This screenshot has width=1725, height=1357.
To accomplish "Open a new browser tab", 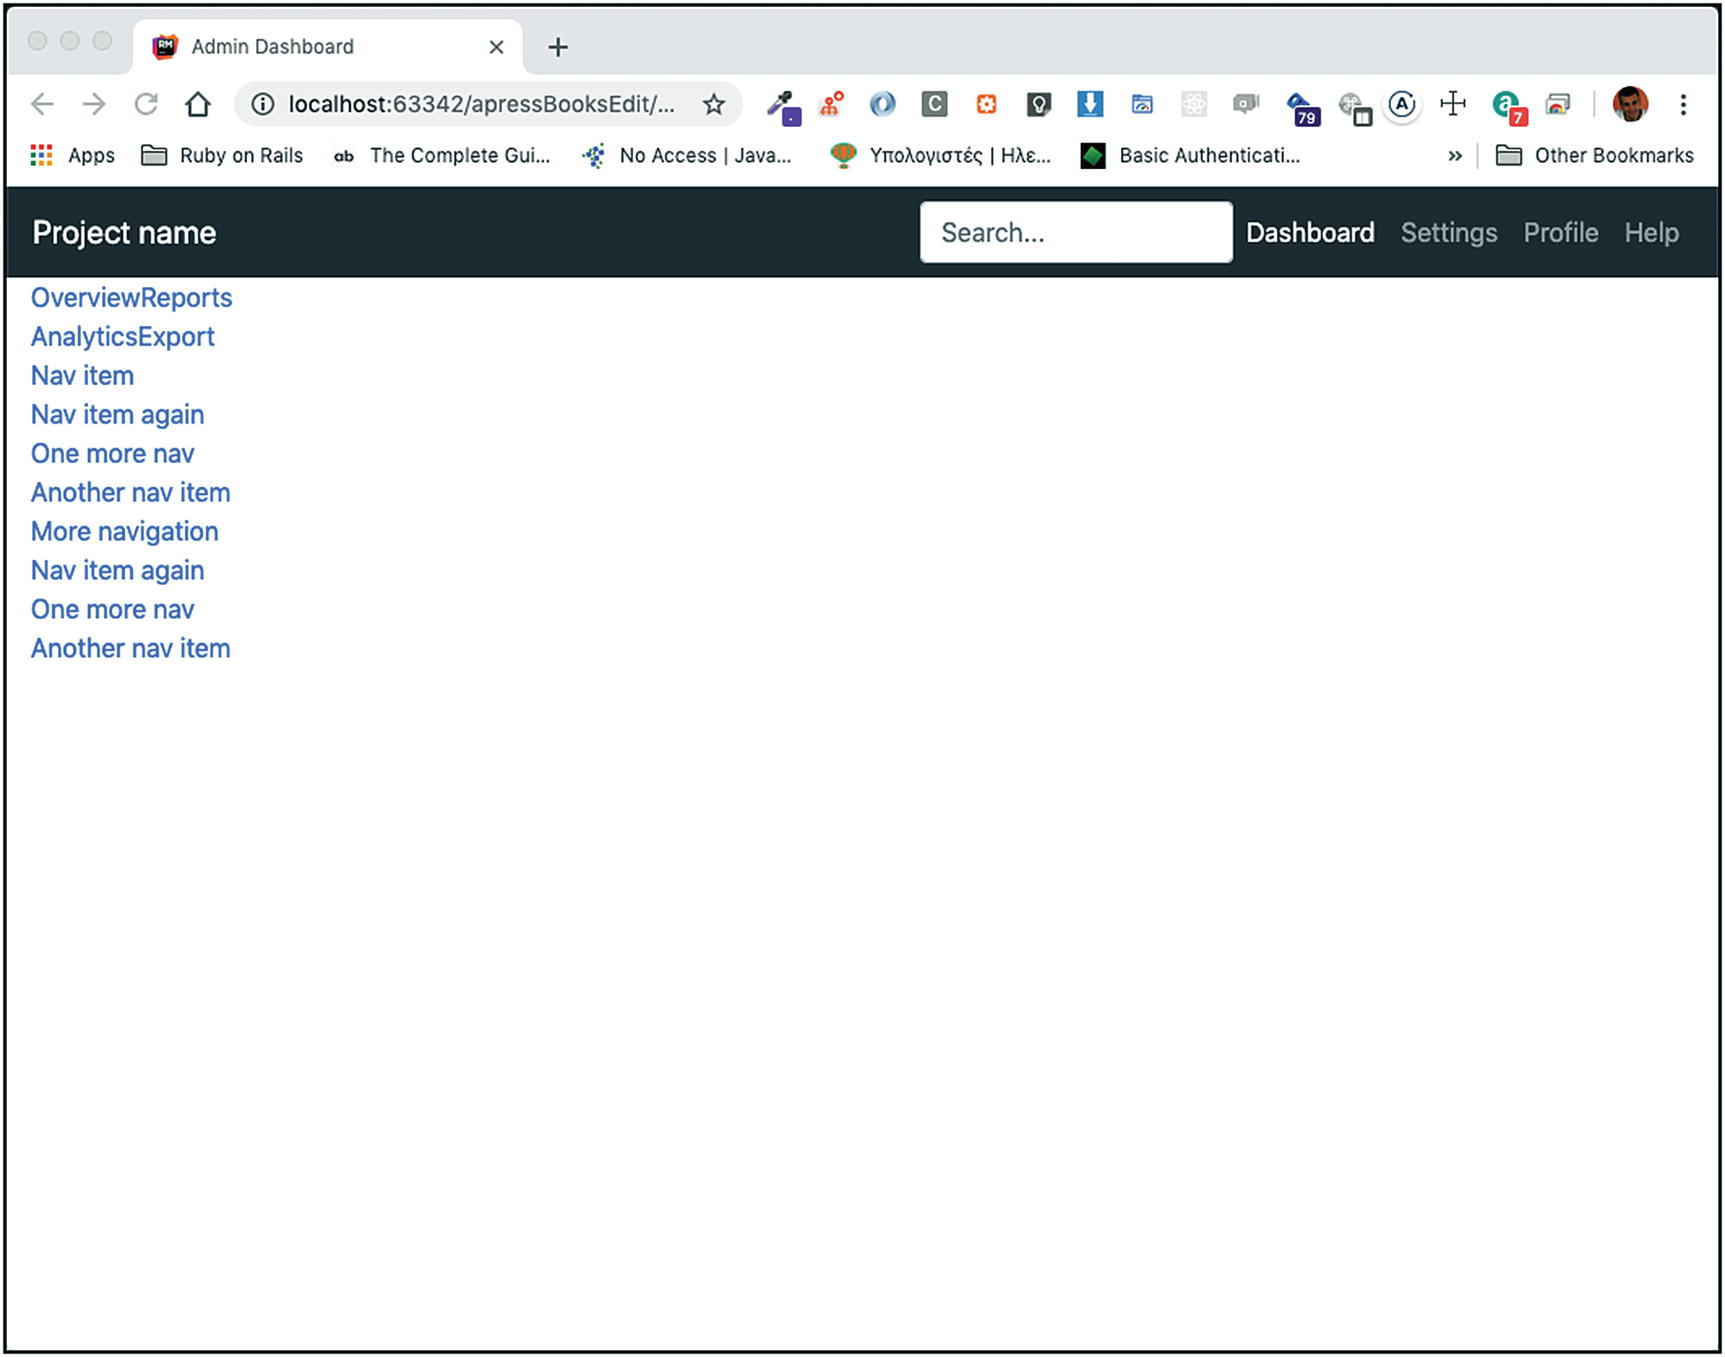I will (558, 47).
